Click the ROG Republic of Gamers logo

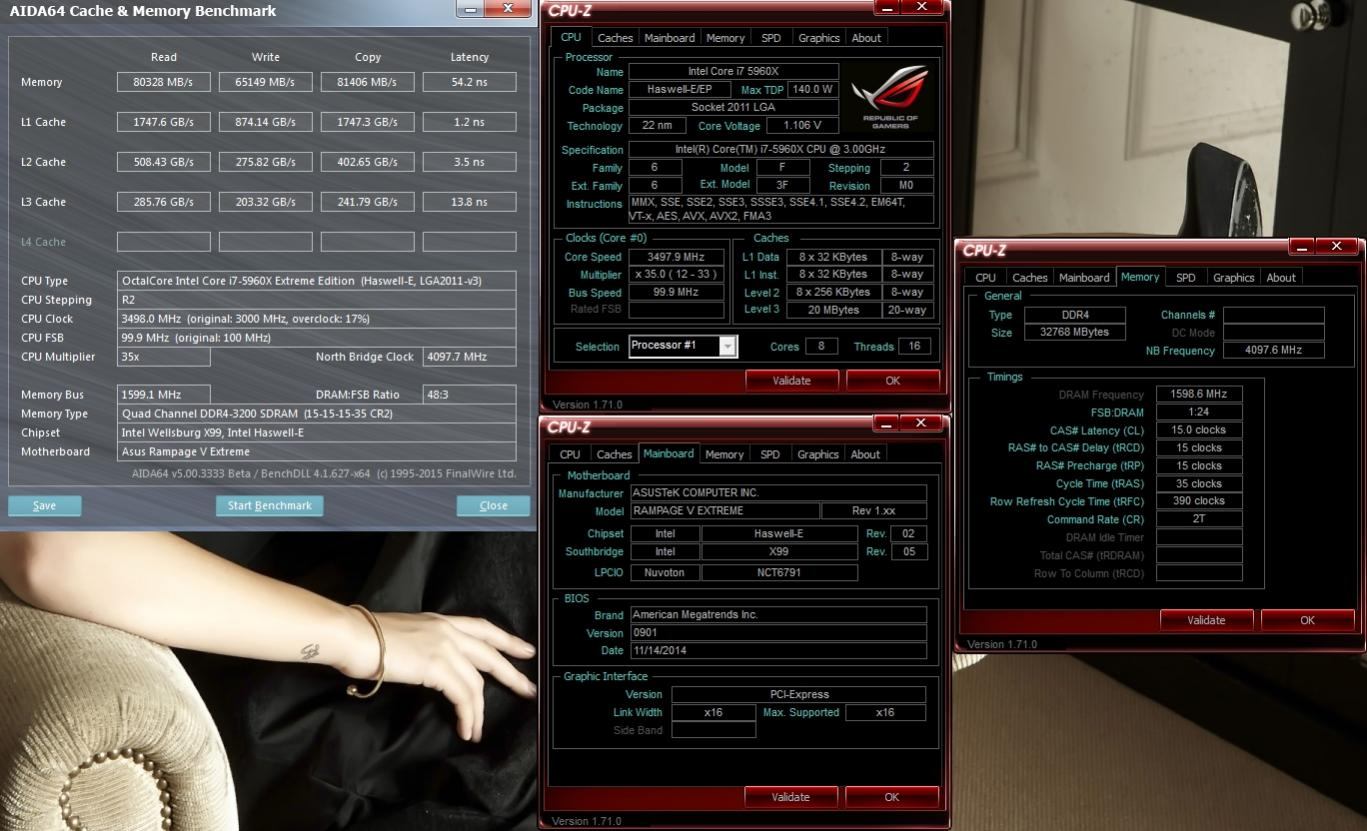coord(889,97)
